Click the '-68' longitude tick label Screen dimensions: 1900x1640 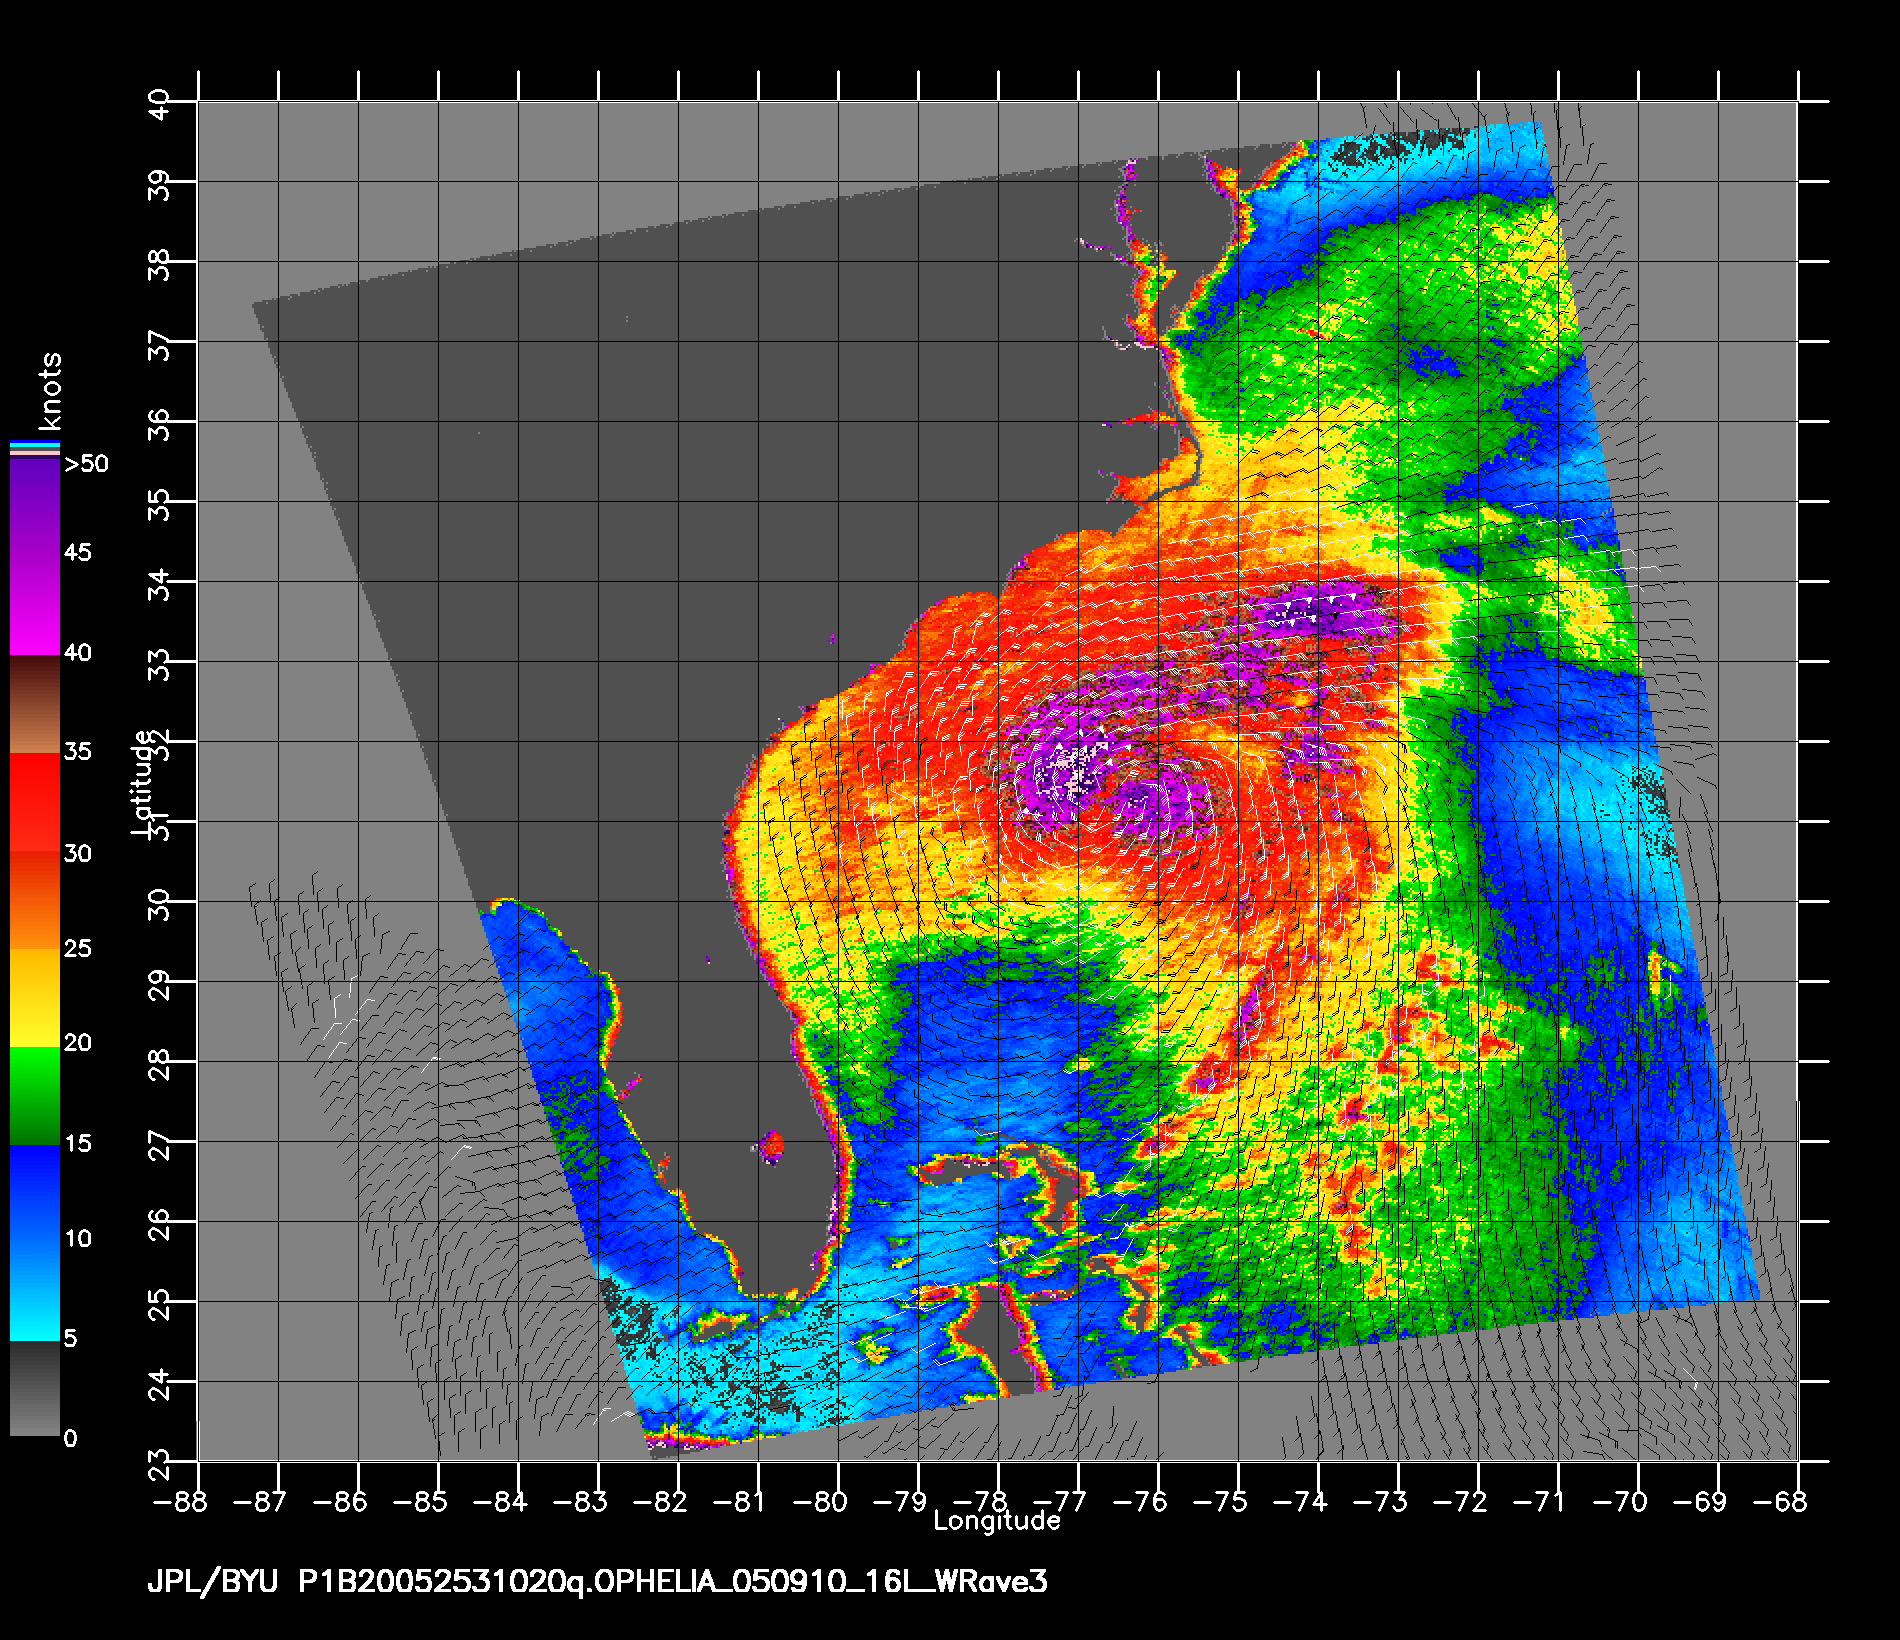(x=1780, y=1502)
